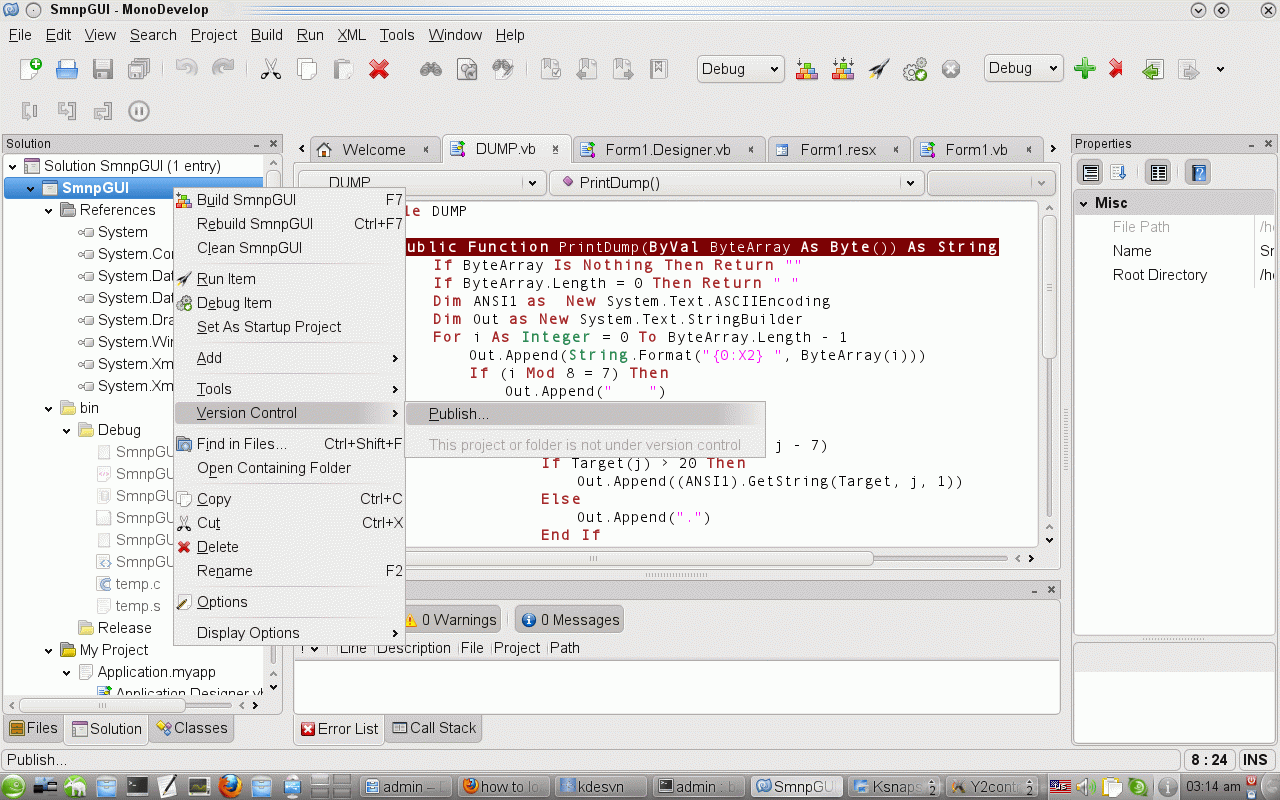
Task: Click the green plus toolbar icon
Action: click(x=1085, y=69)
